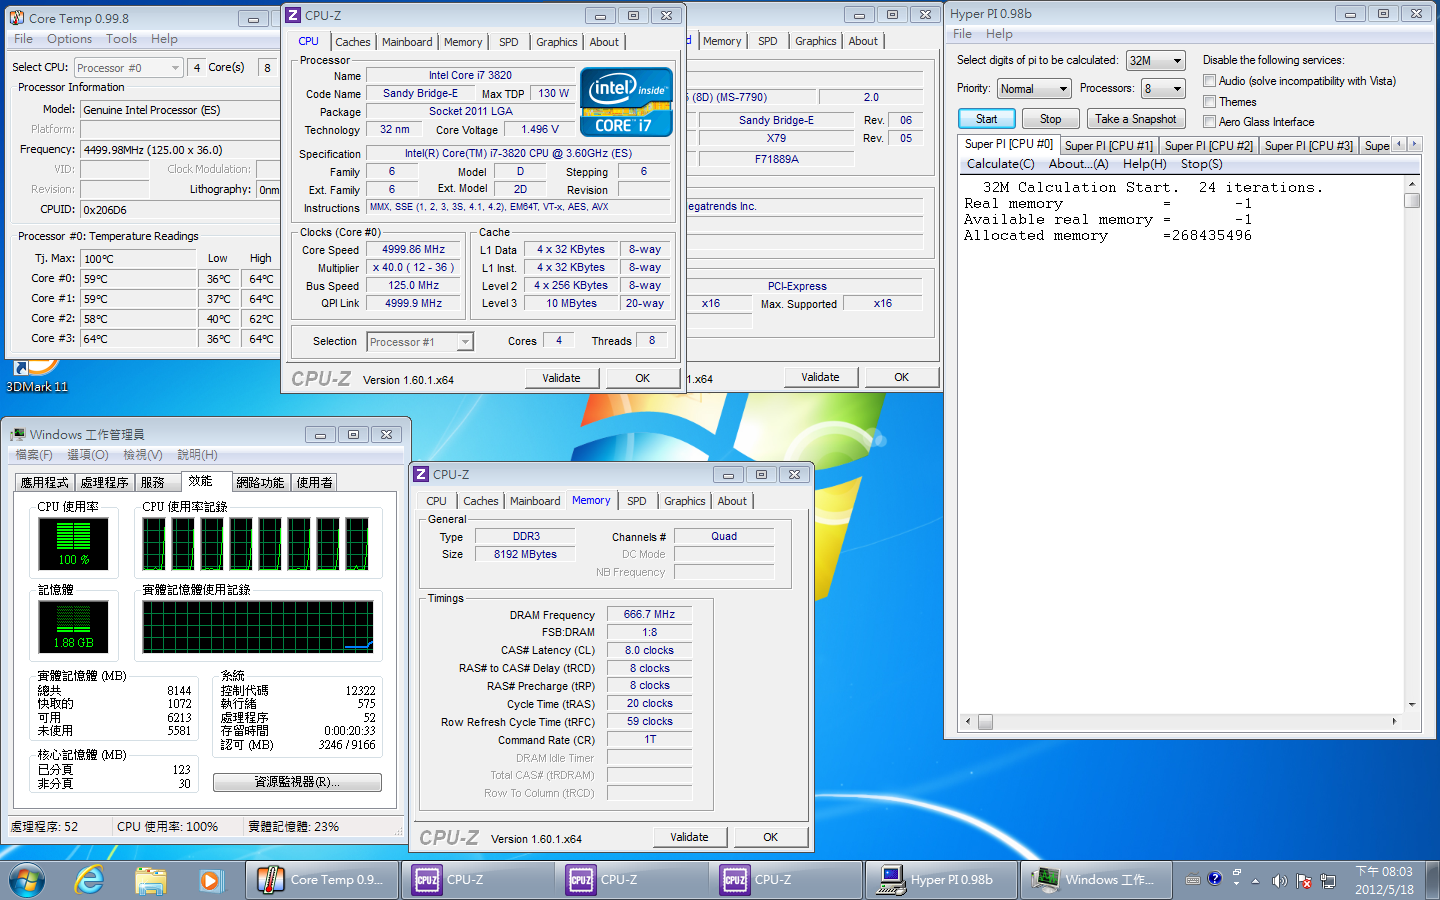1440x900 pixels.
Task: Open the volume speaker tray icon
Action: 1279,881
